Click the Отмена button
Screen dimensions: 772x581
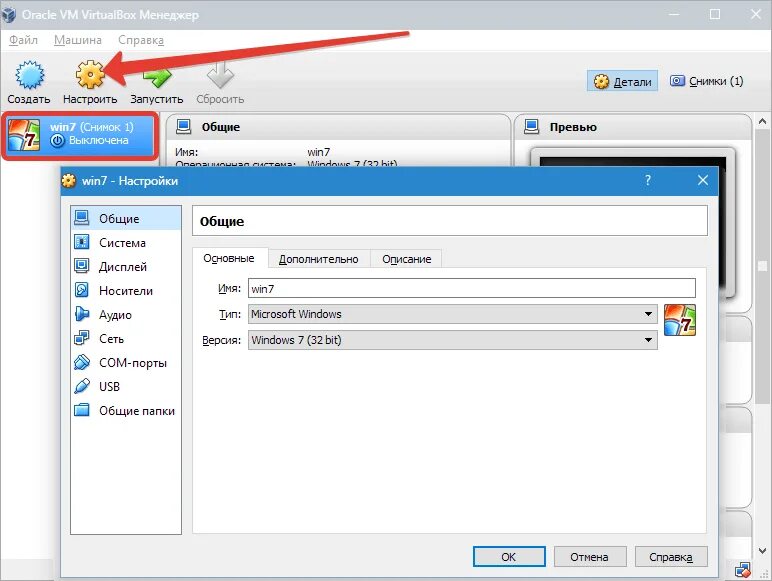pos(590,557)
